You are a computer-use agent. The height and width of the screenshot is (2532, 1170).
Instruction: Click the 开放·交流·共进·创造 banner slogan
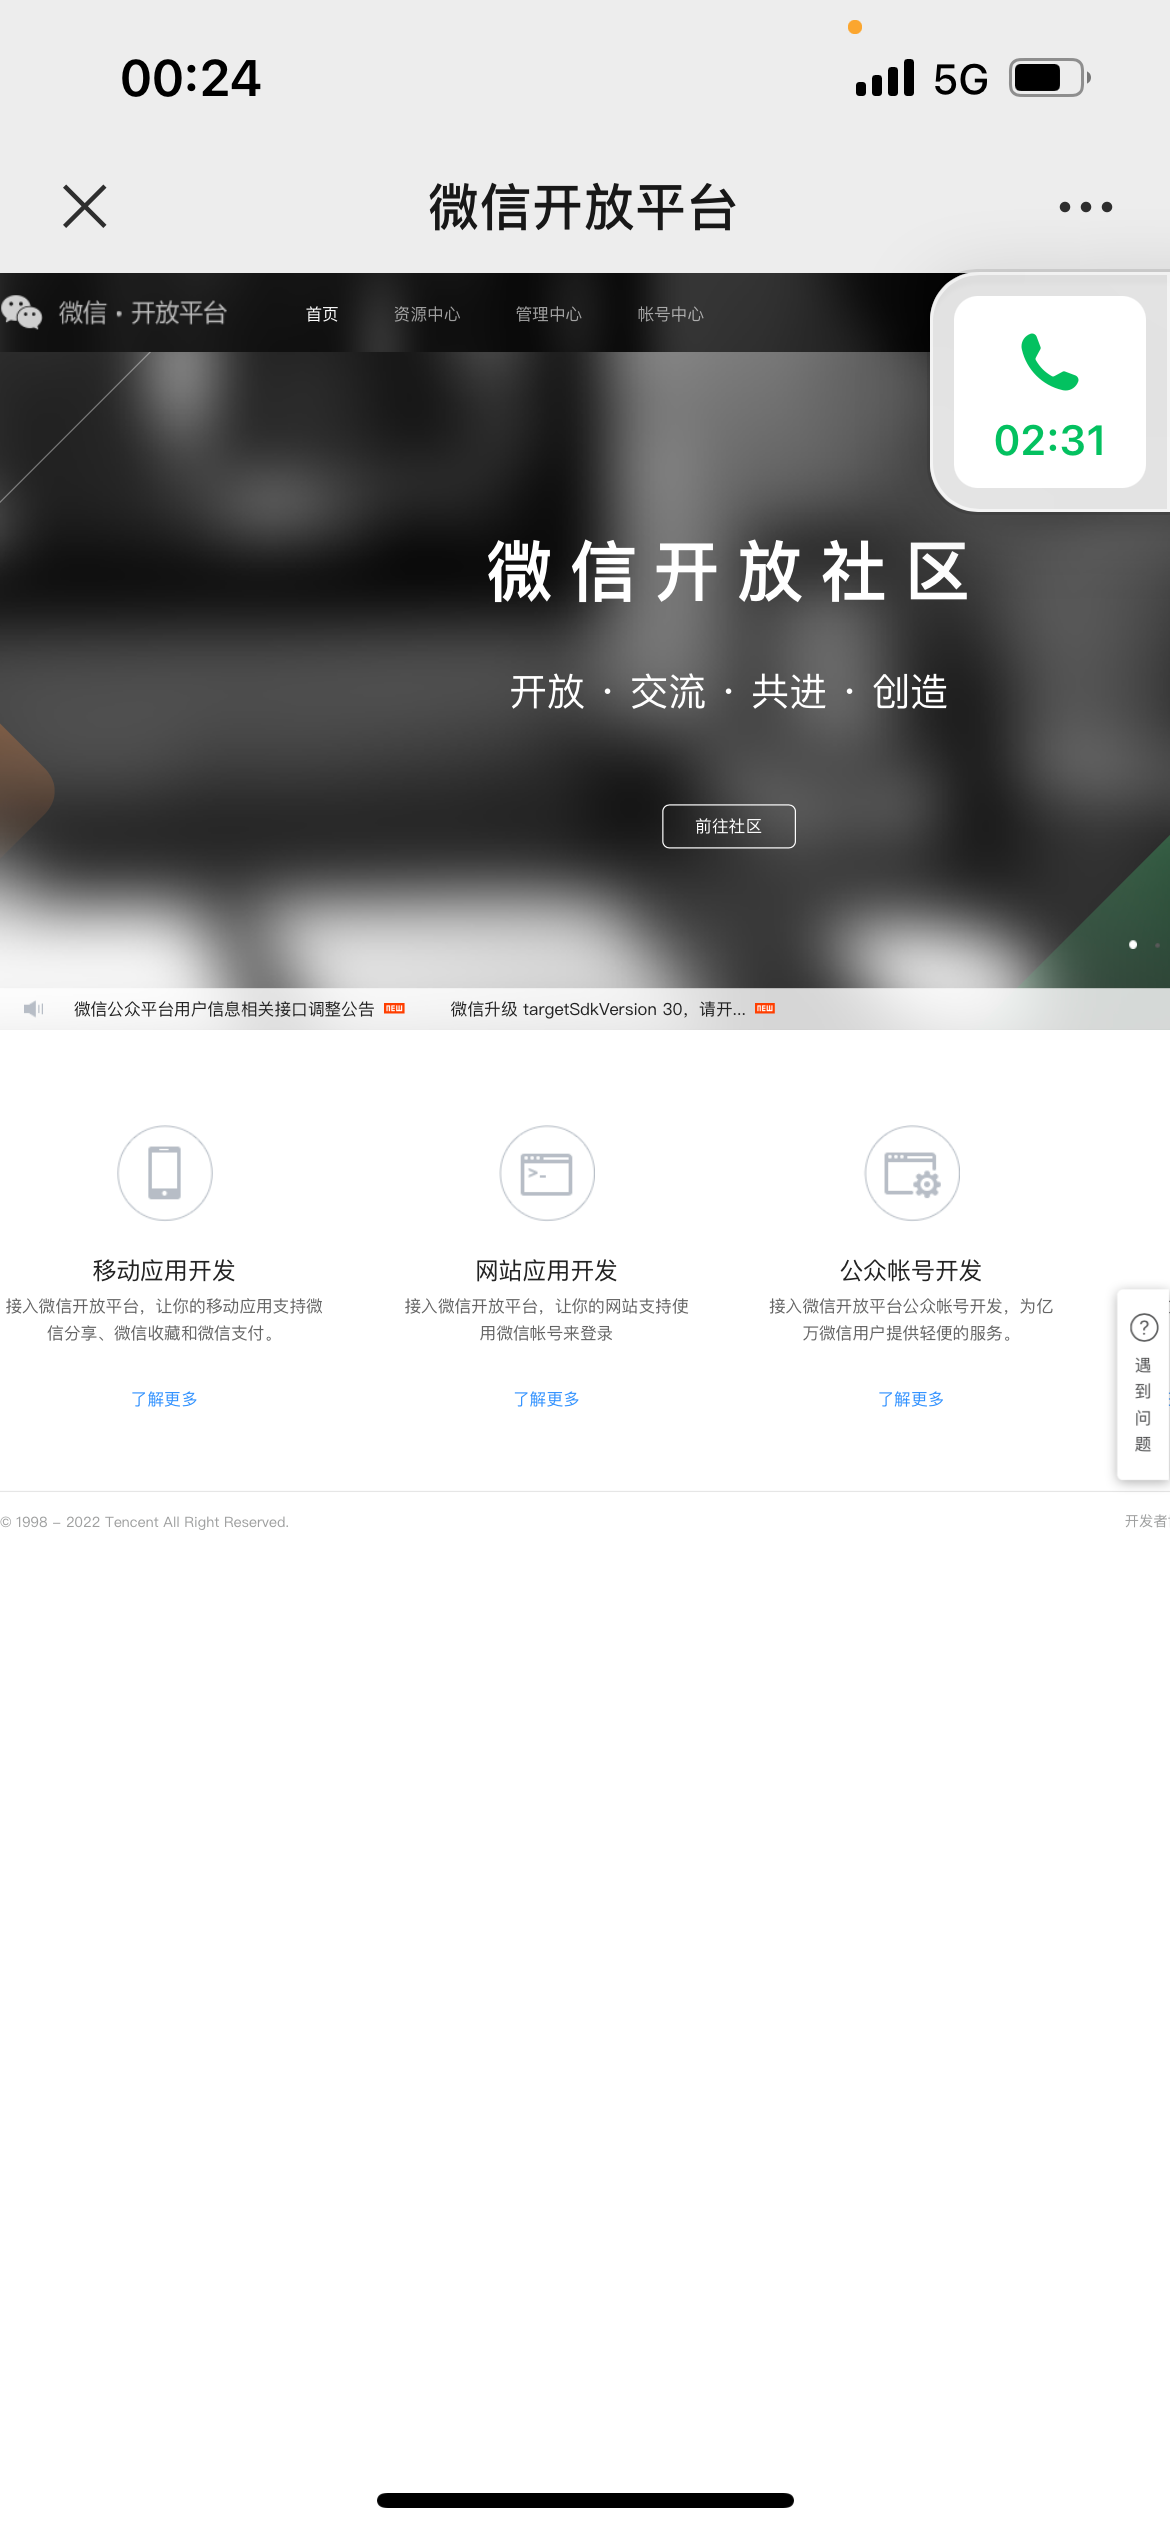coord(729,691)
